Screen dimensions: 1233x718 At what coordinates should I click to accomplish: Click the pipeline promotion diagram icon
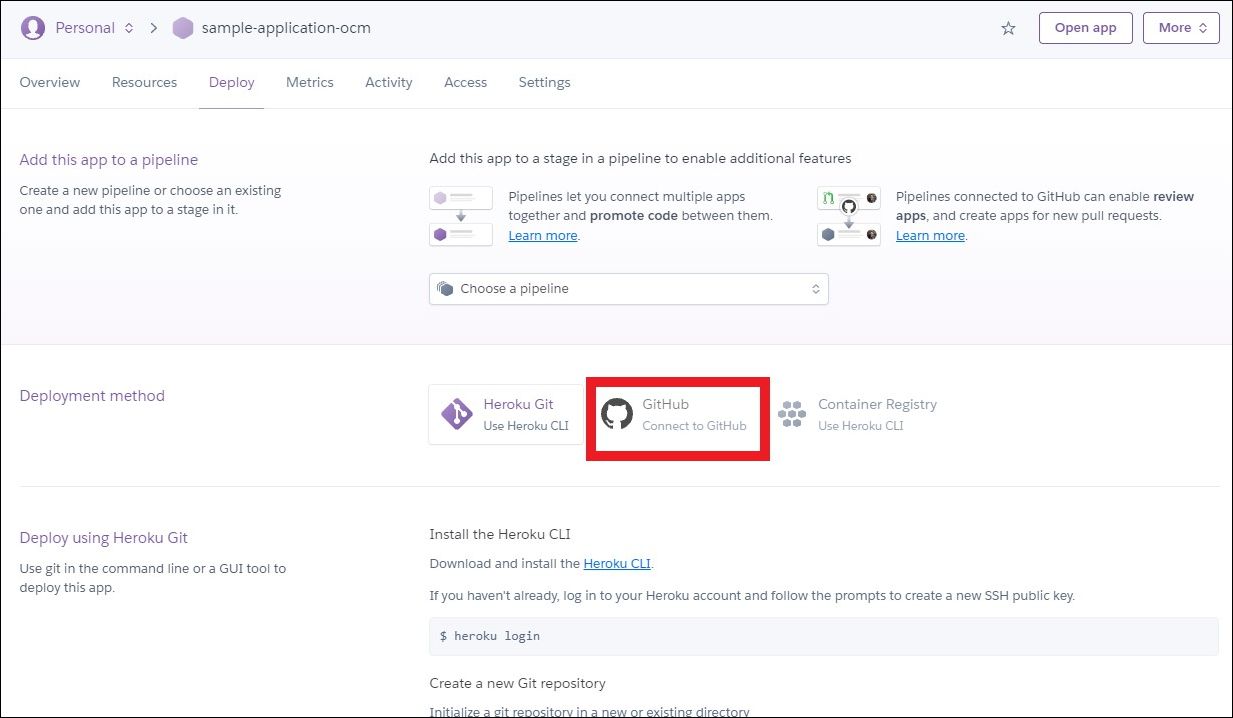(x=460, y=214)
